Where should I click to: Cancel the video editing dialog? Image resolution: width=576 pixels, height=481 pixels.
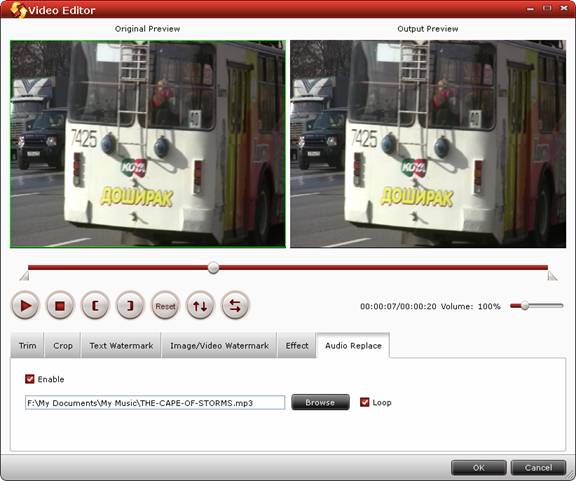click(x=538, y=467)
